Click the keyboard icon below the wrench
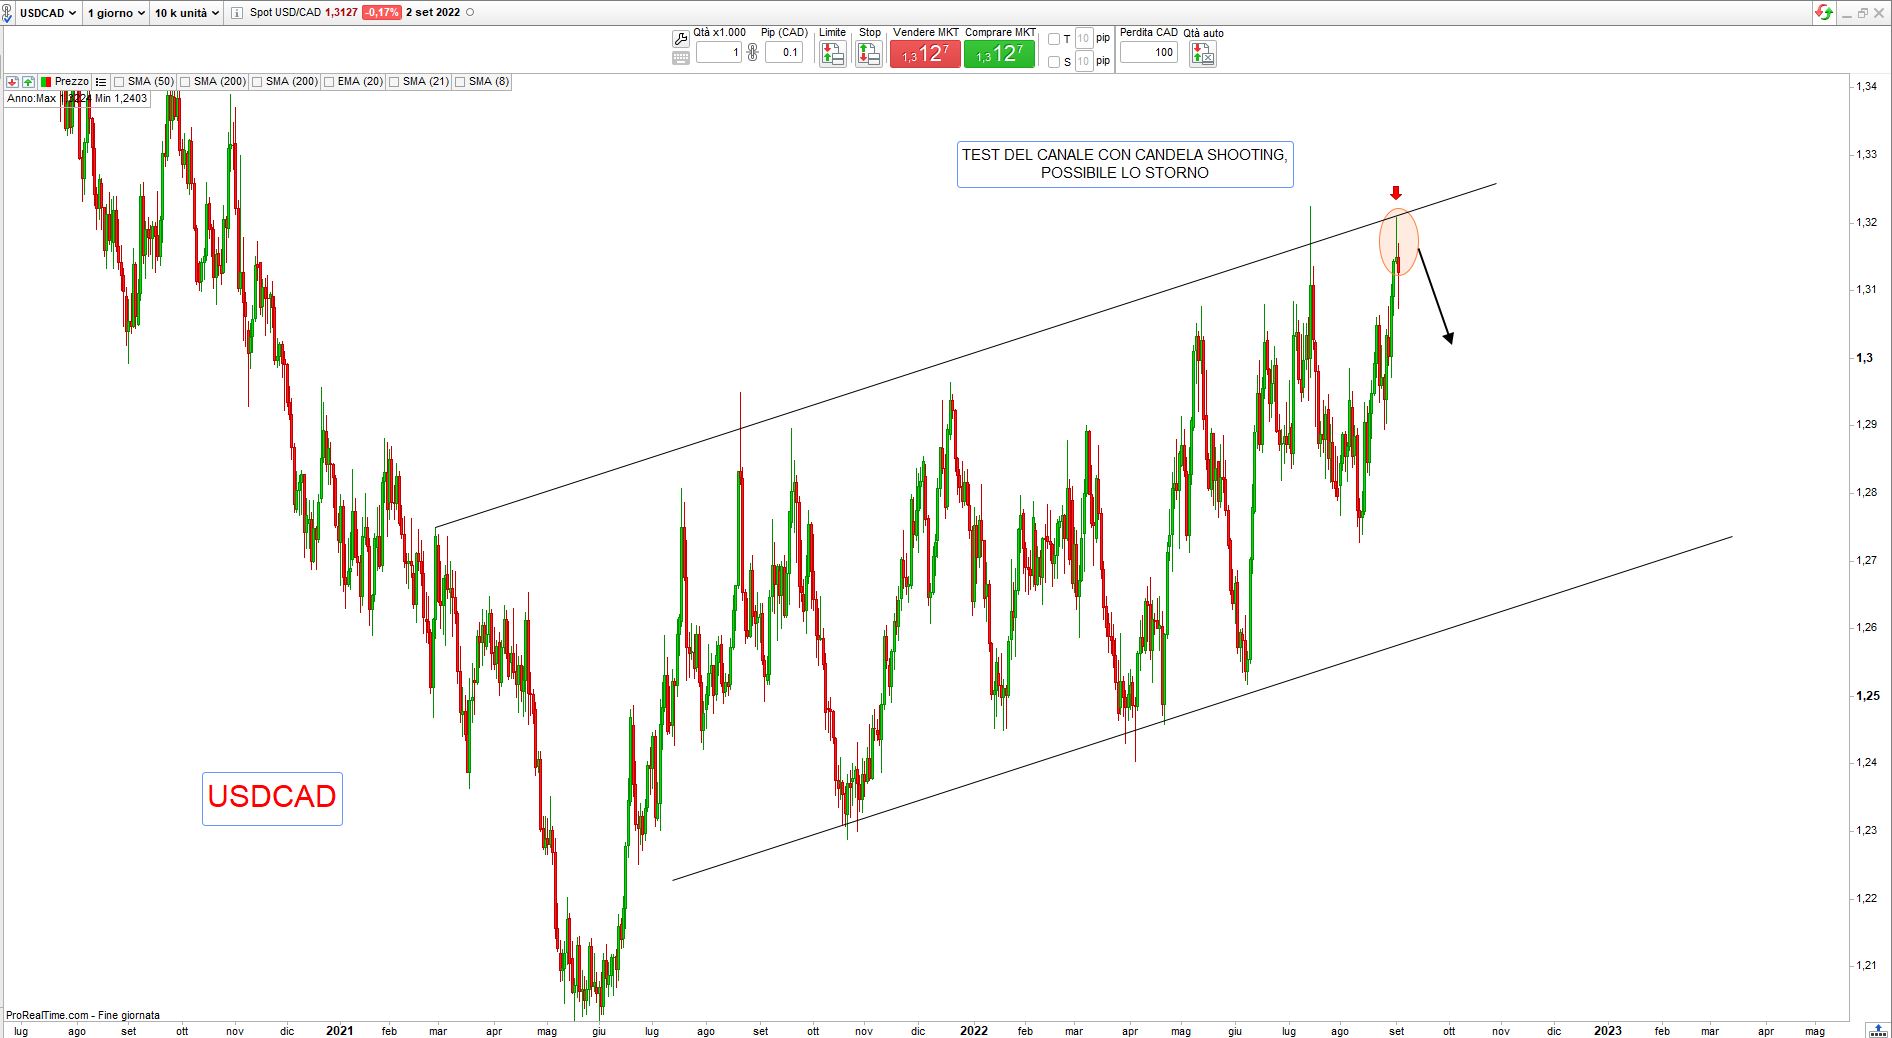 [x=681, y=58]
